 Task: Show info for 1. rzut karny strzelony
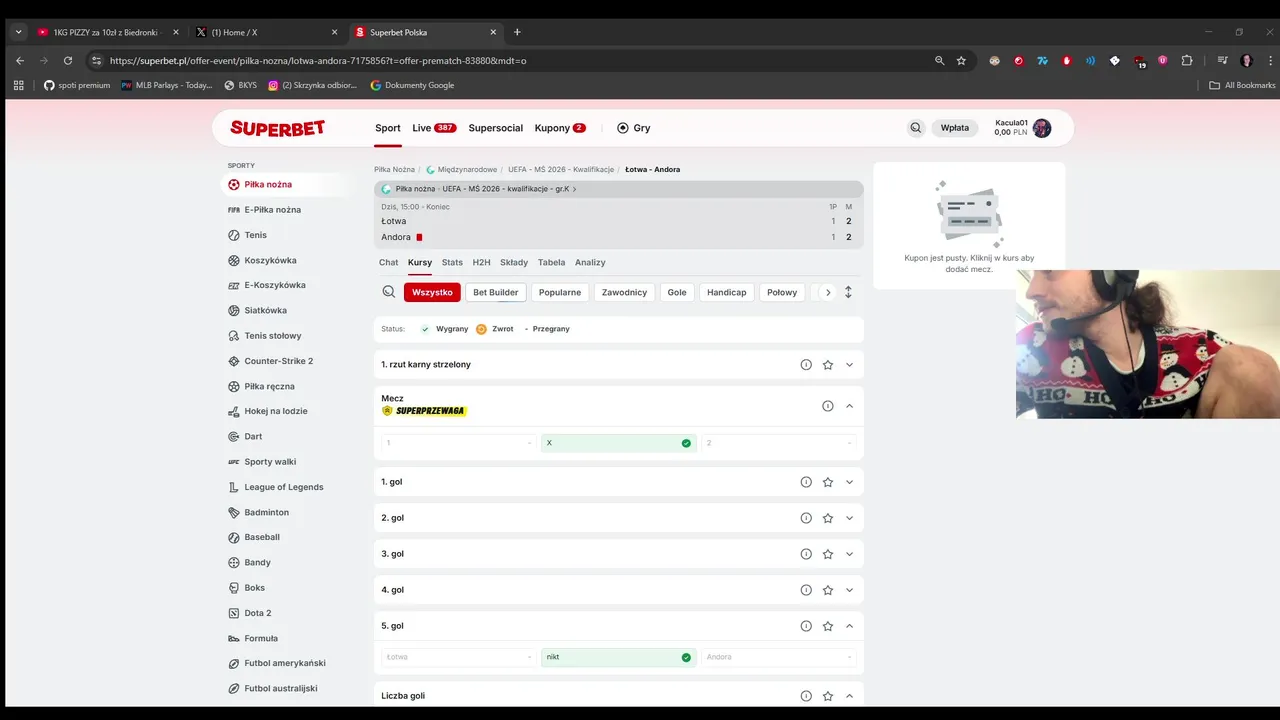[x=806, y=365]
